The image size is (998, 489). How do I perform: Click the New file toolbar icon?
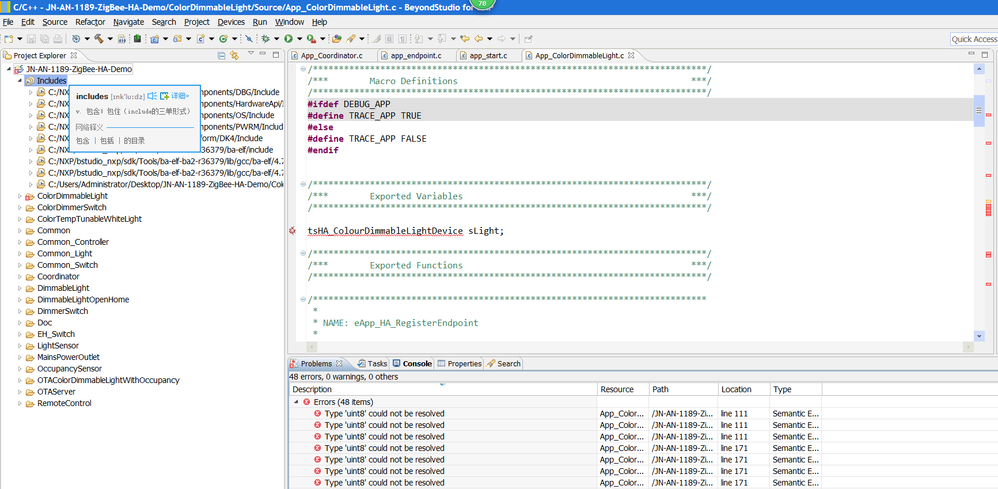point(9,39)
